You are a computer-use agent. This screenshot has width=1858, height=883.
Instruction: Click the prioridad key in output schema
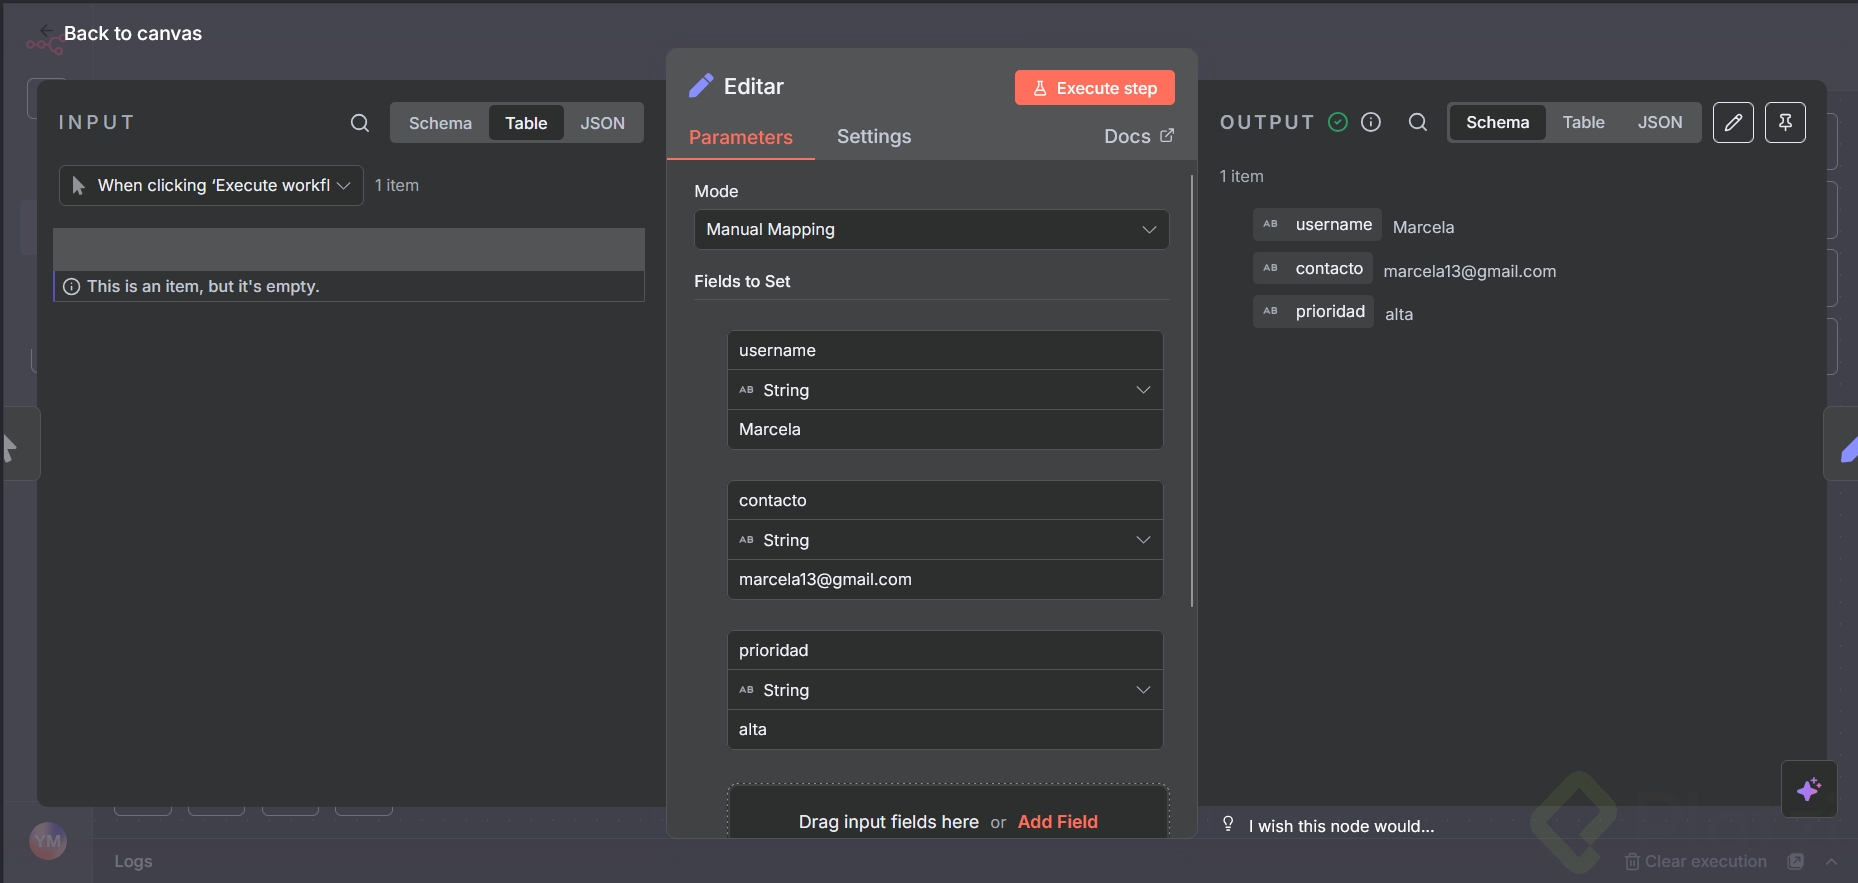click(x=1330, y=311)
